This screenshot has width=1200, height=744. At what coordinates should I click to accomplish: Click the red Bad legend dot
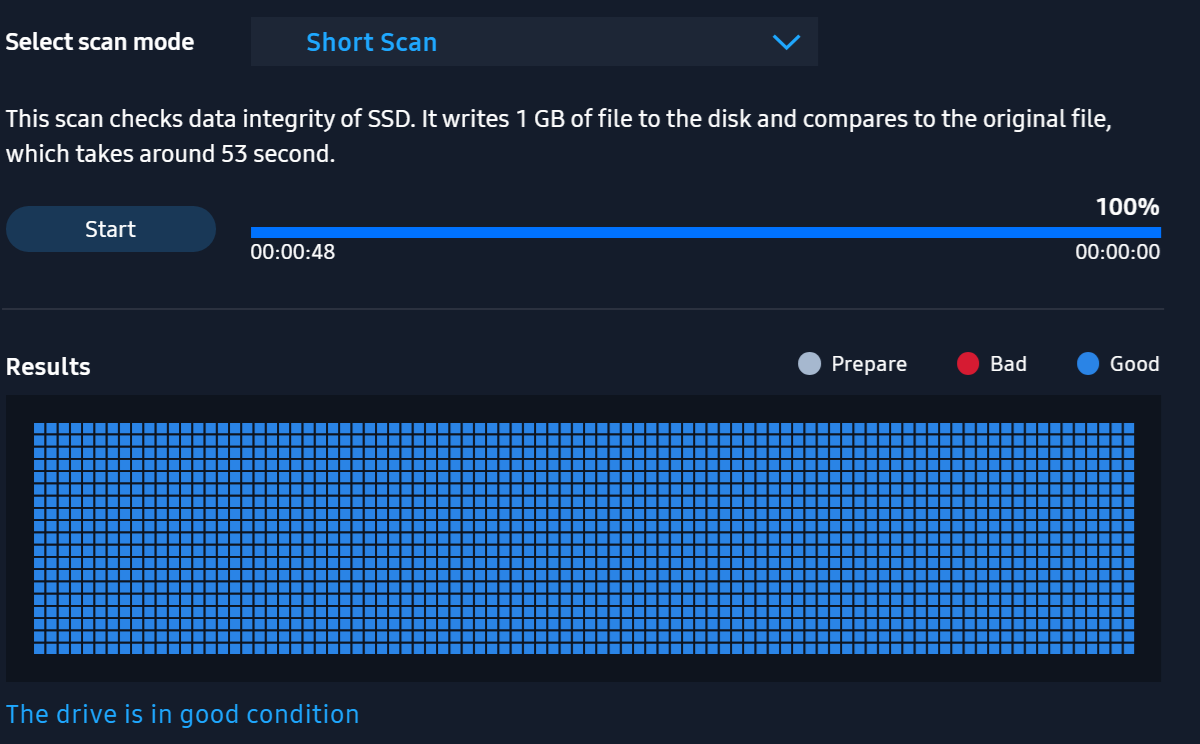click(x=967, y=364)
